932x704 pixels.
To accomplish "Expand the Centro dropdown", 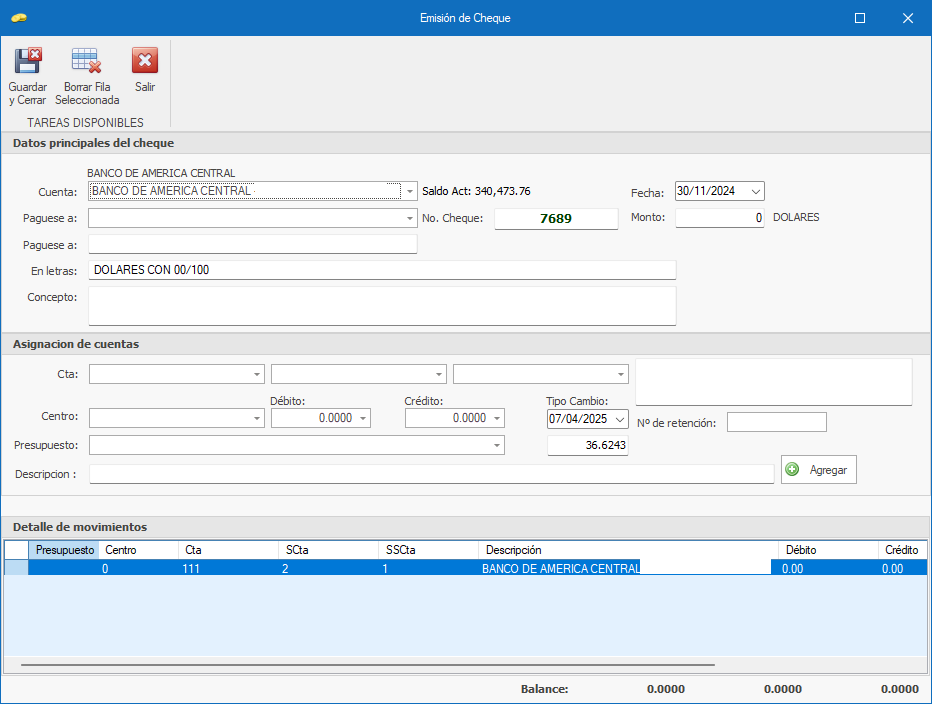I will coord(257,418).
